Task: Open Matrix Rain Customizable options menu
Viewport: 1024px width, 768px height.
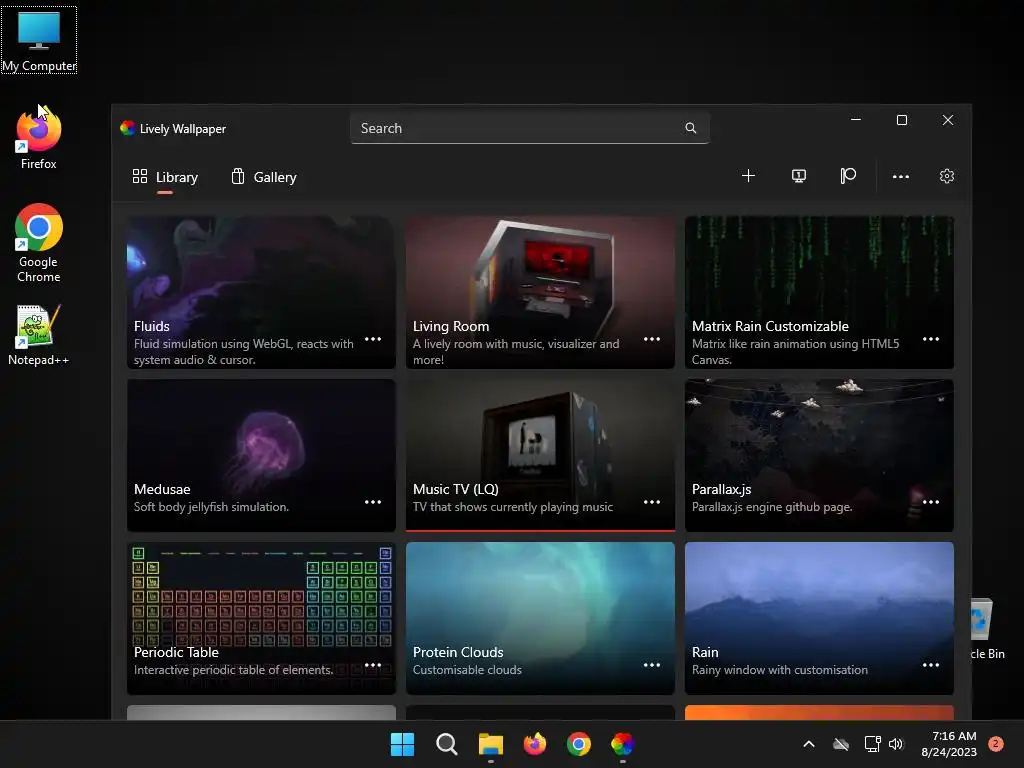Action: 931,339
